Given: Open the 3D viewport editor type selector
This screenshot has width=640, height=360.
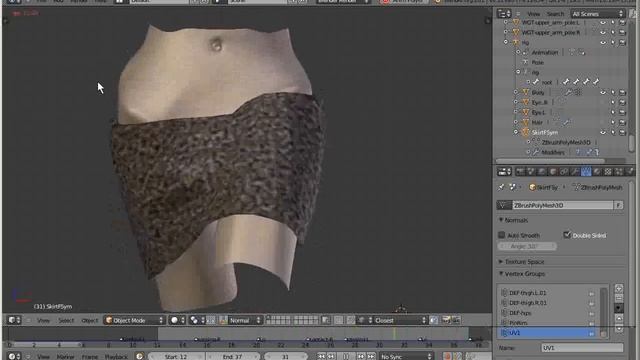Looking at the screenshot, I should 14,320.
